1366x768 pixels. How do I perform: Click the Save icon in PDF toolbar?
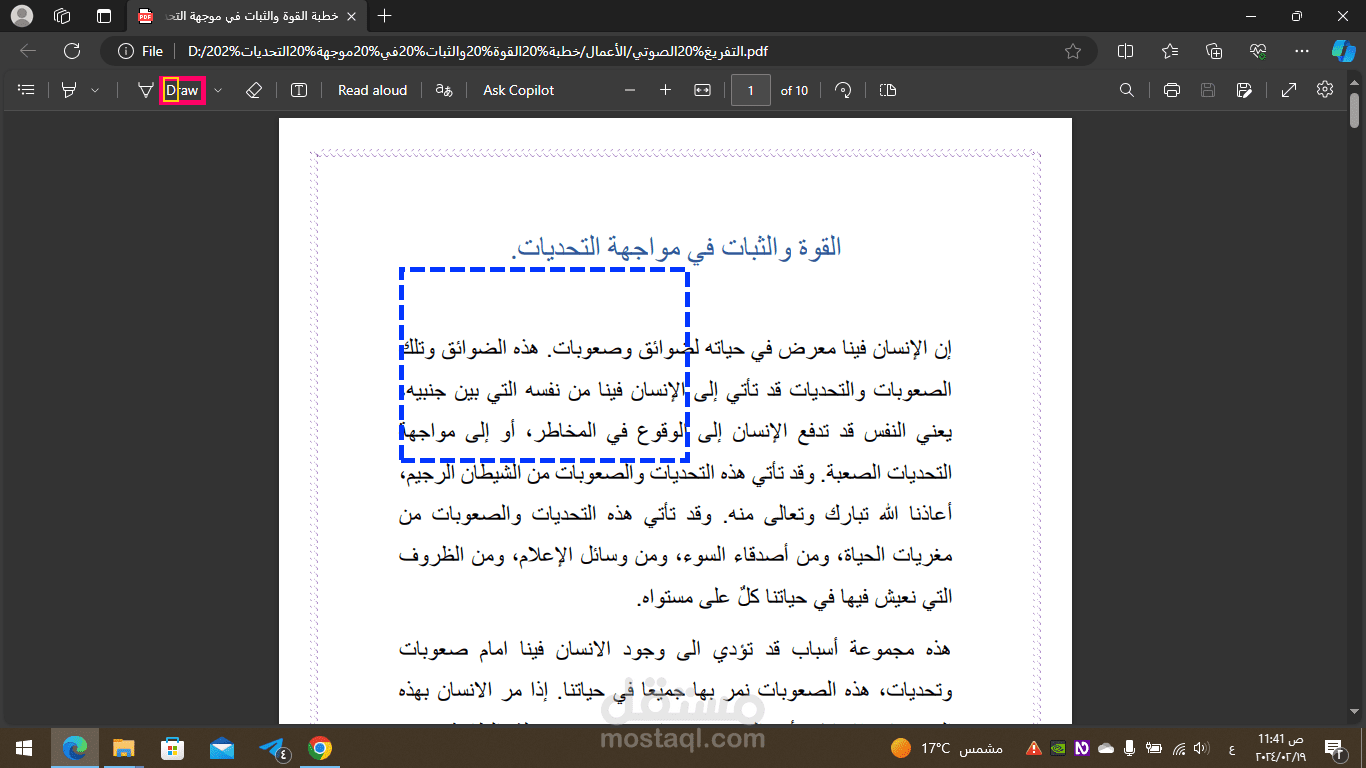[1208, 90]
